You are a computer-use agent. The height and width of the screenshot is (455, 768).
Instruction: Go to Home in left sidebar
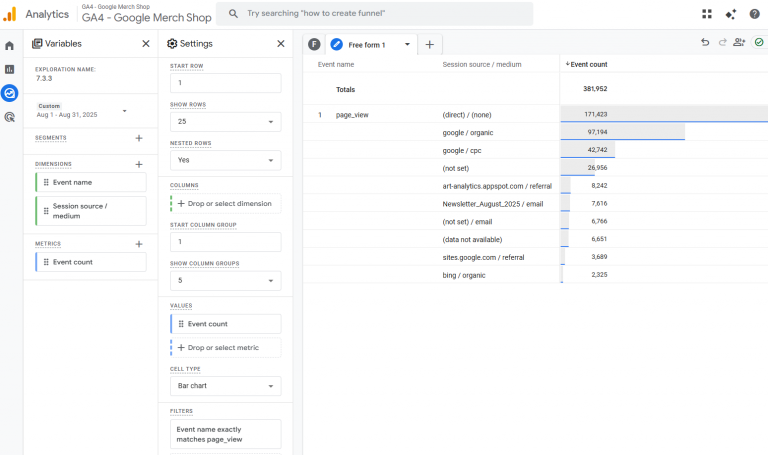[x=10, y=46]
